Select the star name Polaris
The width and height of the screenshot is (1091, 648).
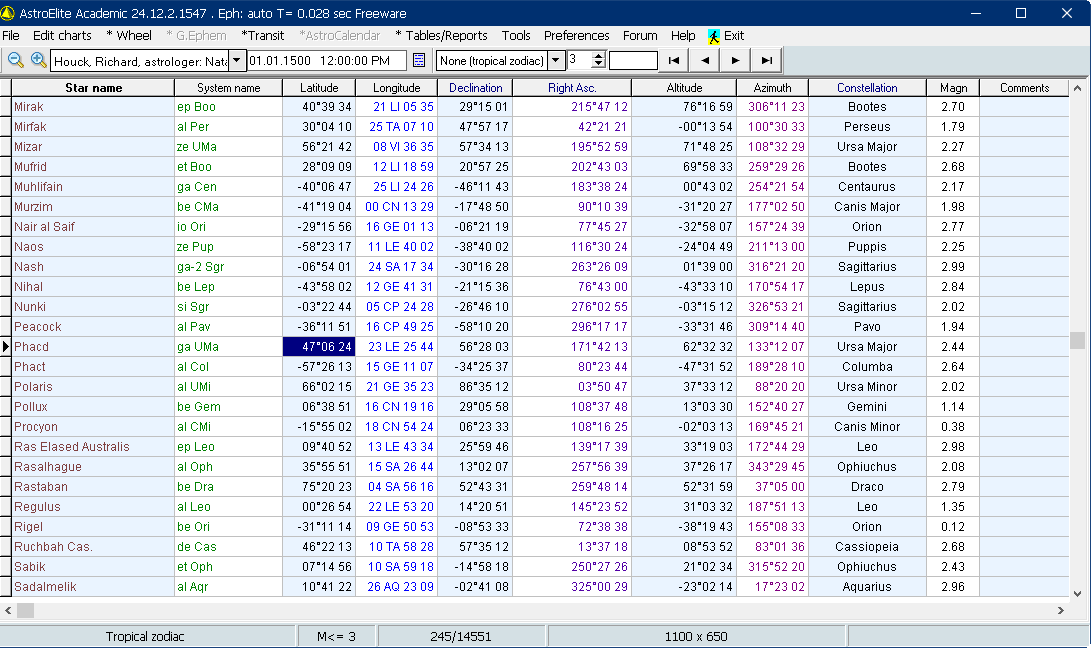(33, 386)
